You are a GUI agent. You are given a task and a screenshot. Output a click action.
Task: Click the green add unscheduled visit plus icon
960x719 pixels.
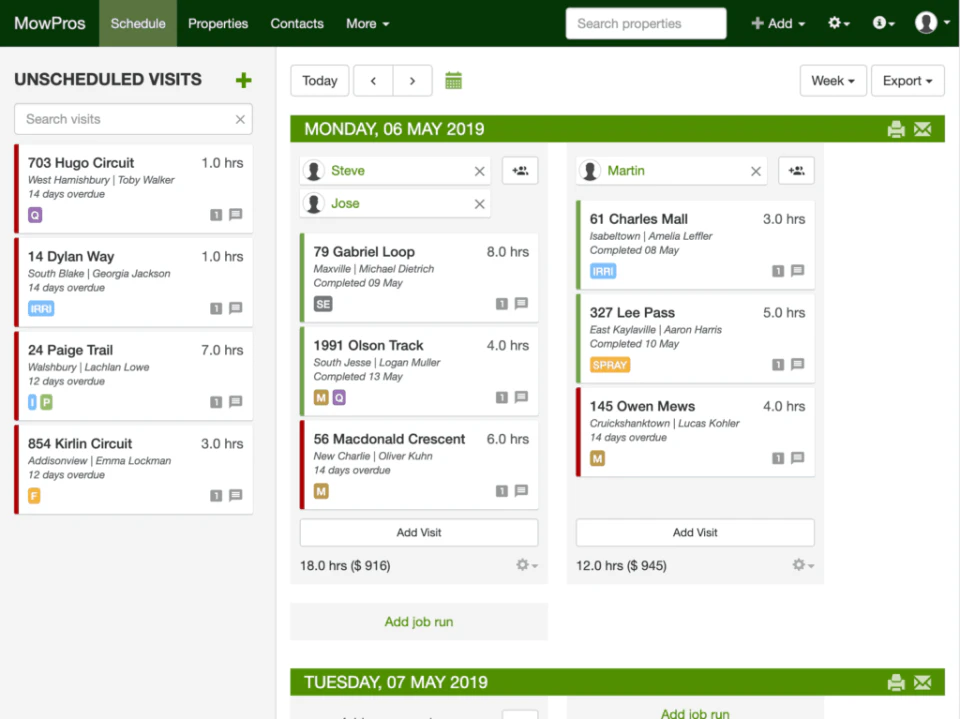coord(243,81)
